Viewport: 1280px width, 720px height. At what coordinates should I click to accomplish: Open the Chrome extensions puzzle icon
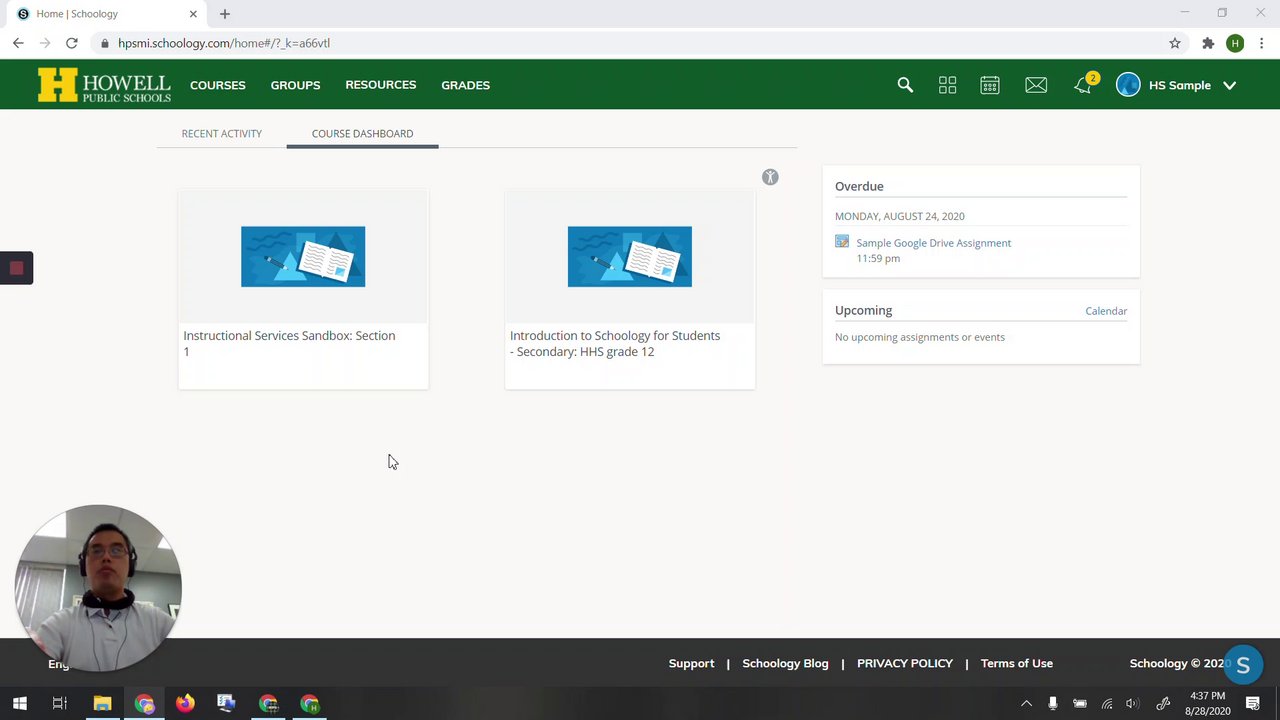click(x=1208, y=43)
